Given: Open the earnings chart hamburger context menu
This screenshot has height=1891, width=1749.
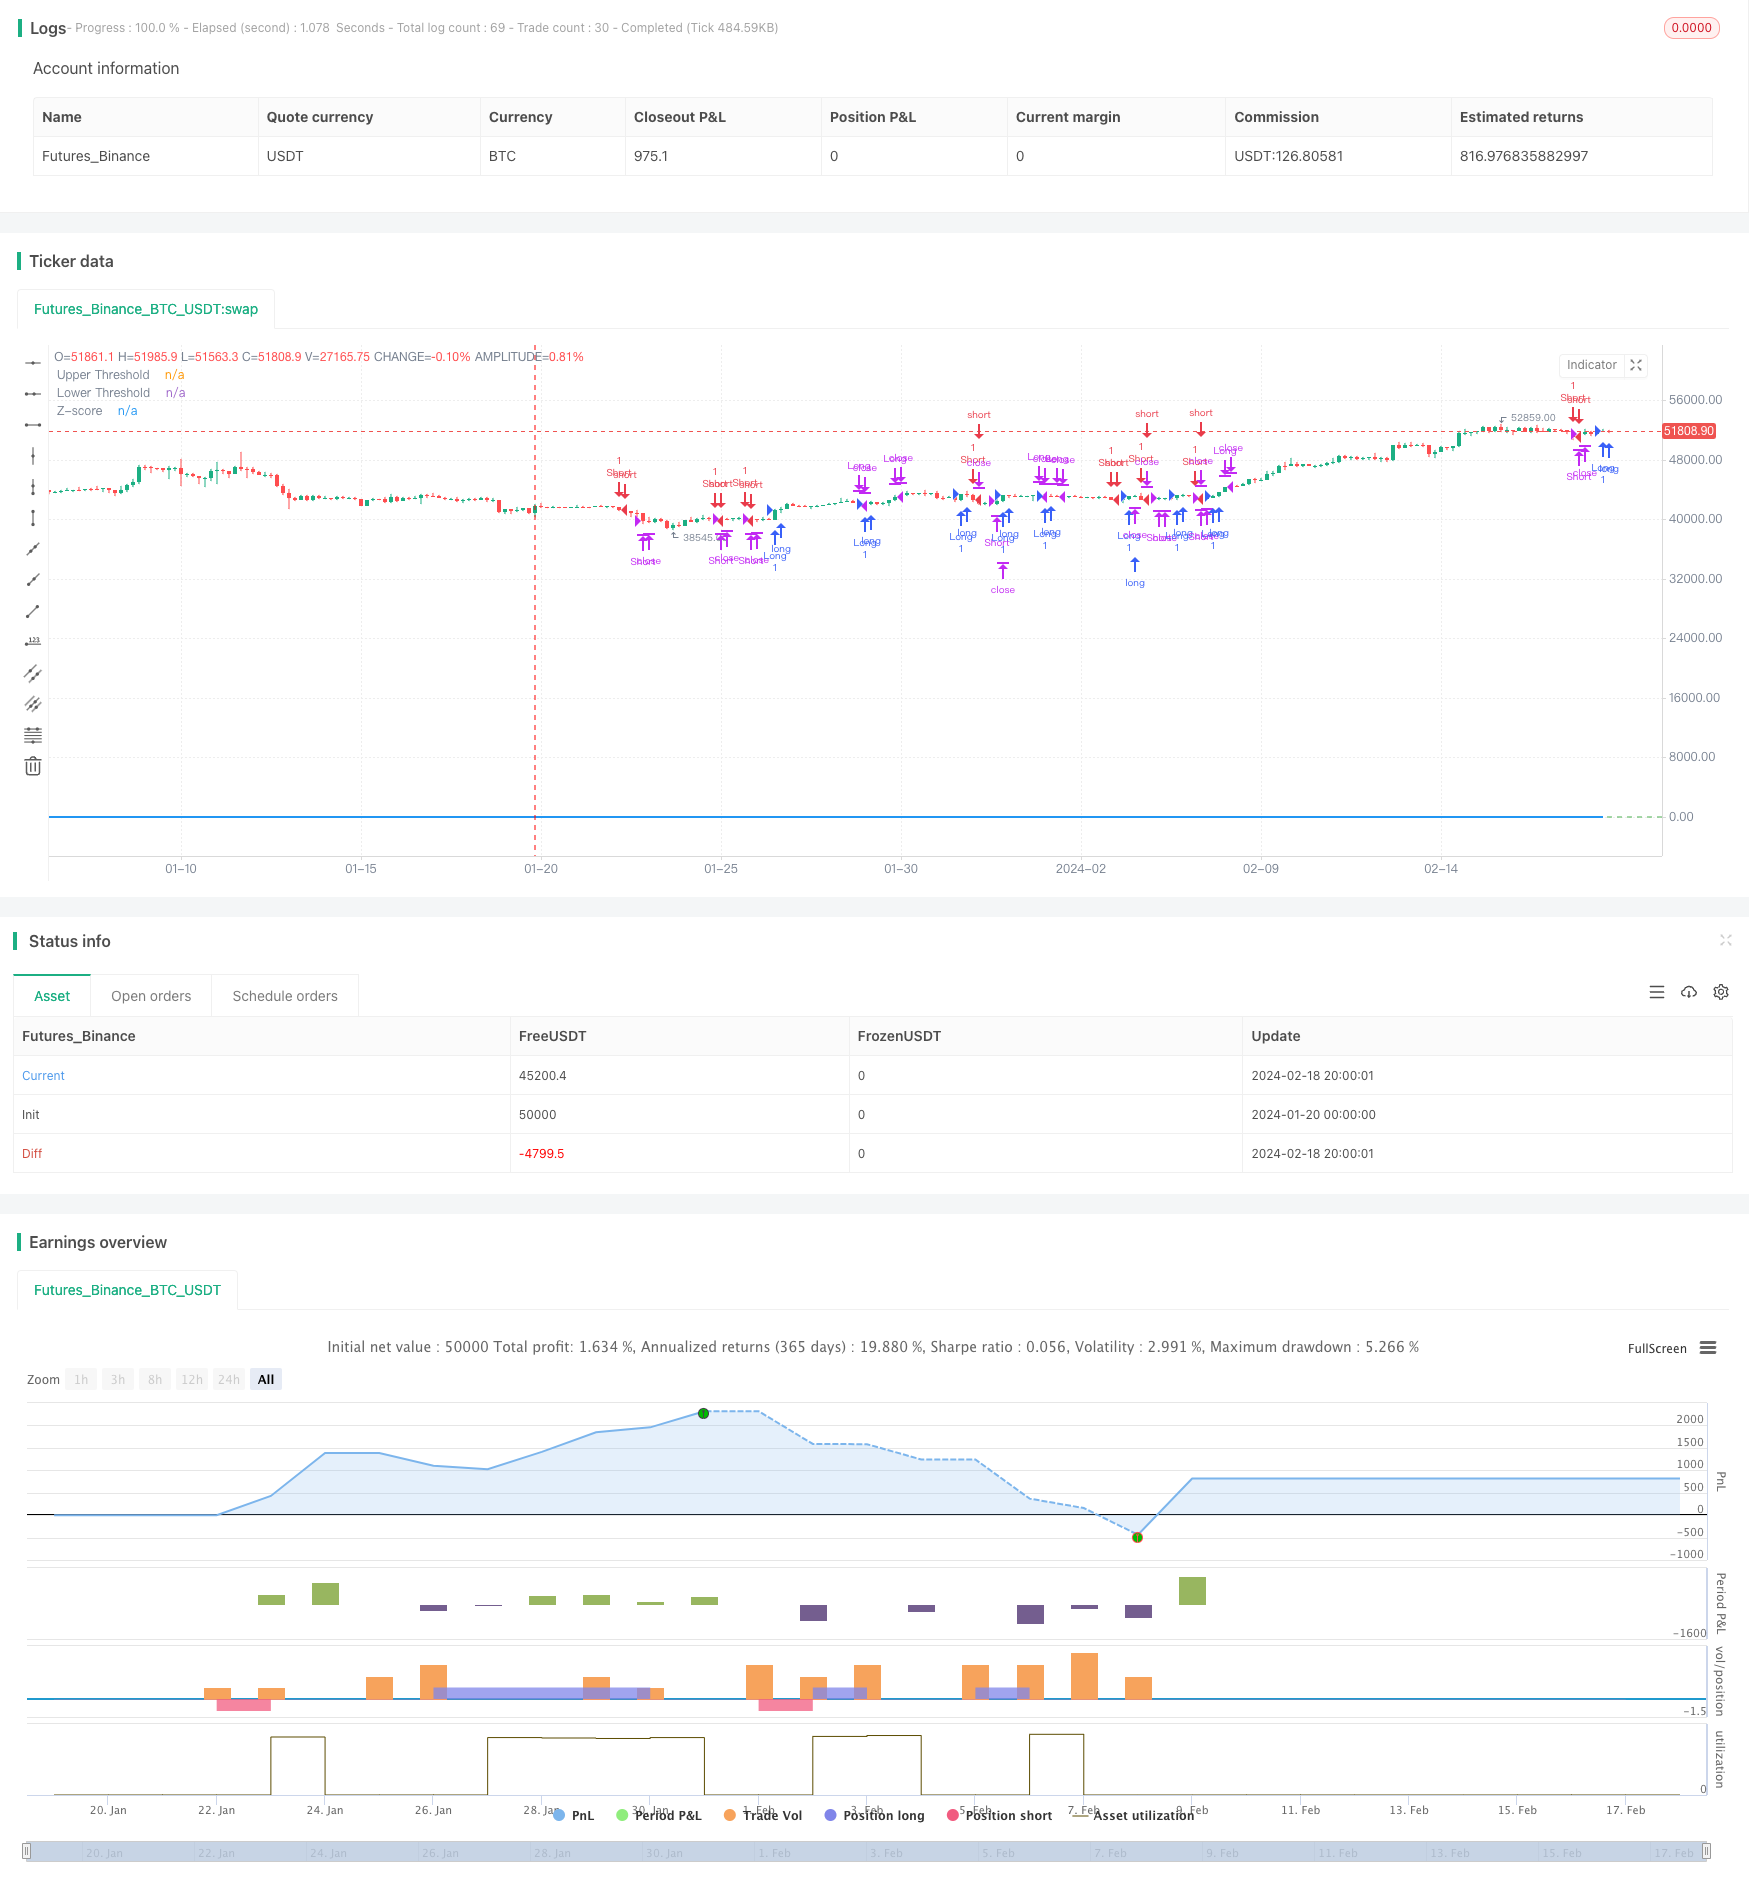Looking at the screenshot, I should click(1708, 1348).
